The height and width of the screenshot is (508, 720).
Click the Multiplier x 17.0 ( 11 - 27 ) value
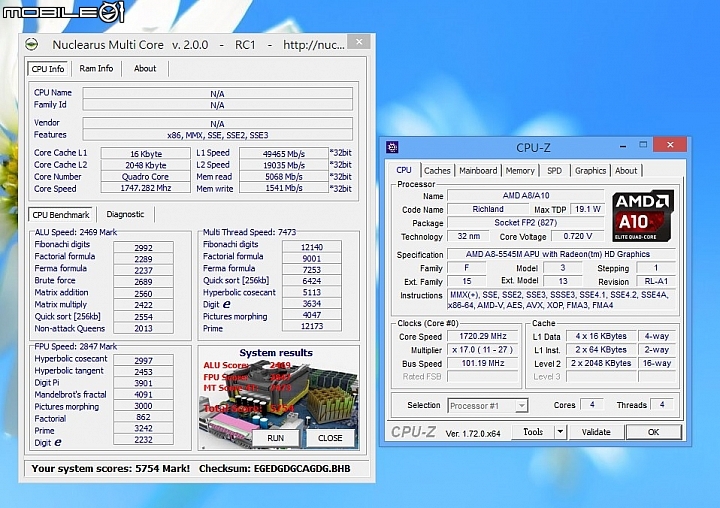click(x=483, y=350)
